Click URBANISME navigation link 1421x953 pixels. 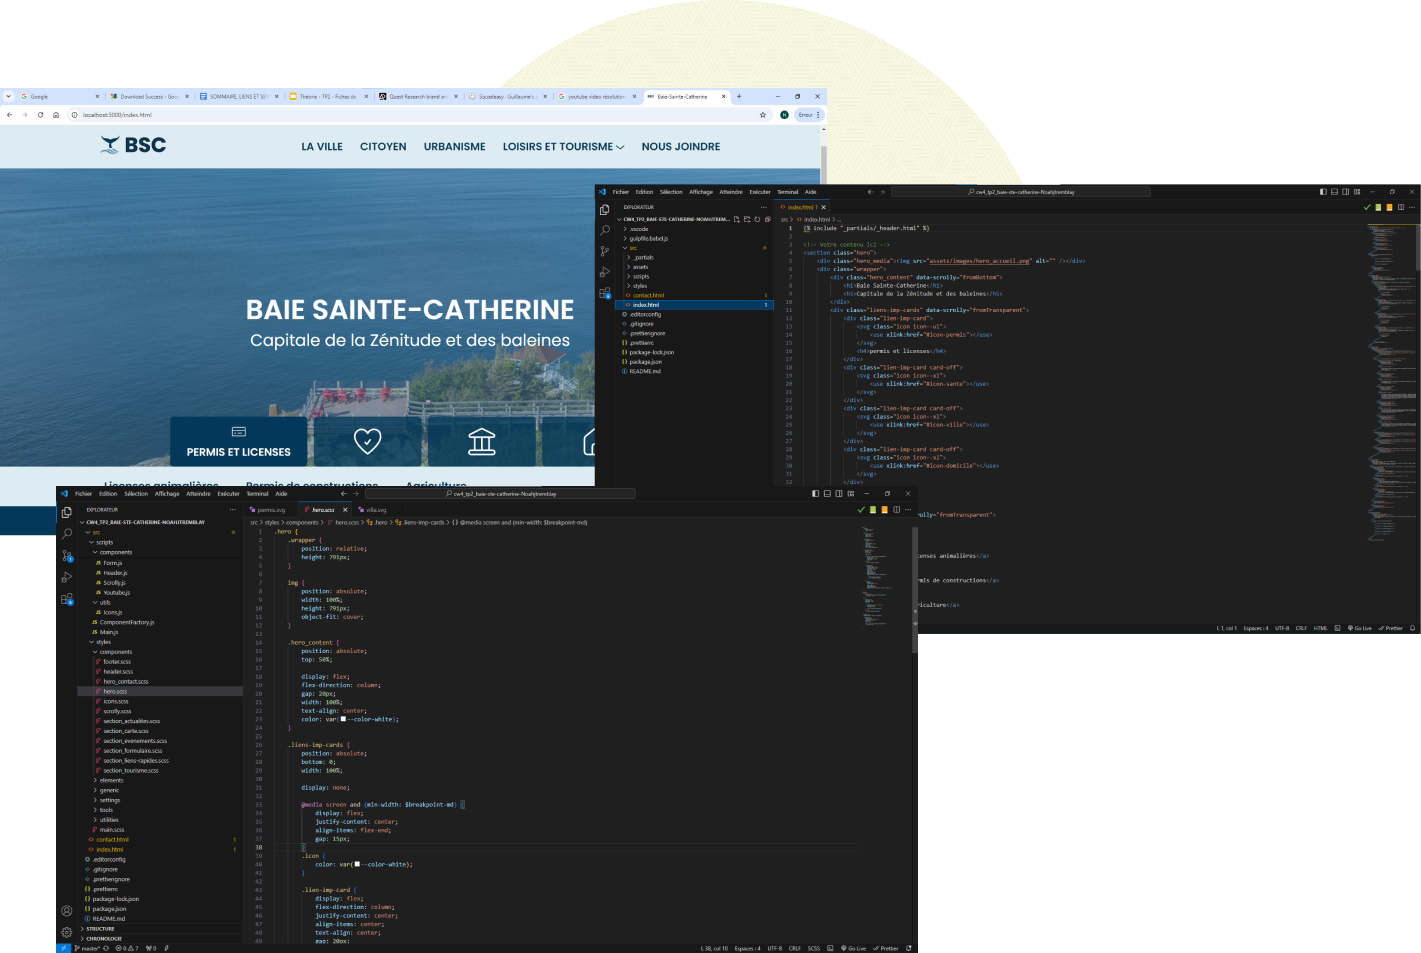(455, 147)
